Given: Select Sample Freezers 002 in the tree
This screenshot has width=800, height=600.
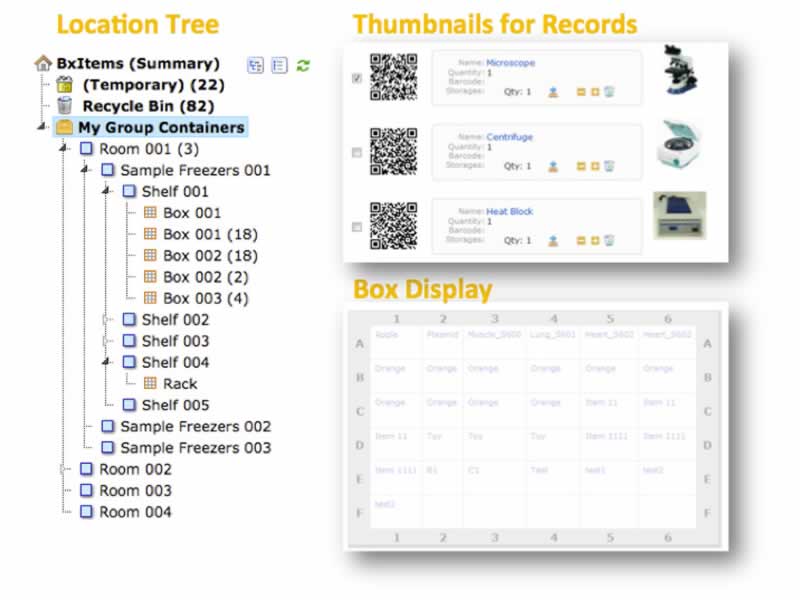Looking at the screenshot, I should point(195,426).
